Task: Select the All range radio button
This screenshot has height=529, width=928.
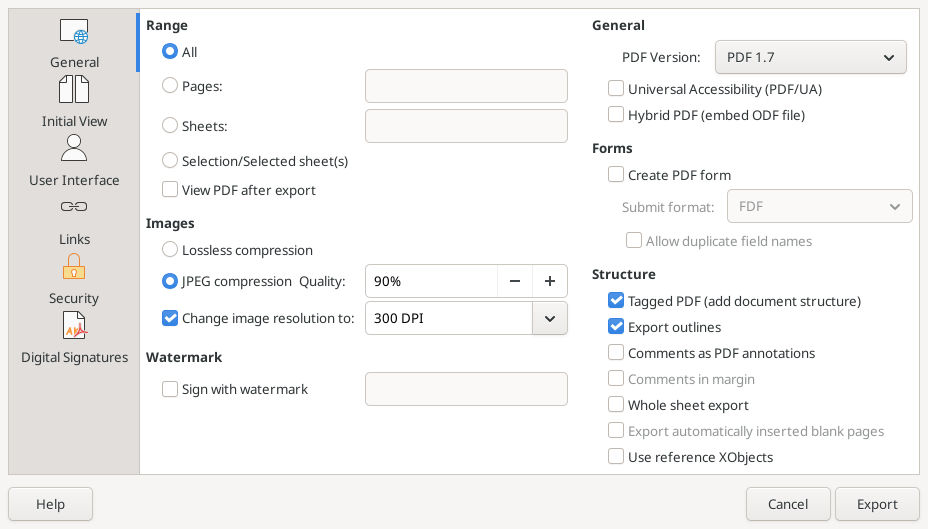Action: point(170,51)
